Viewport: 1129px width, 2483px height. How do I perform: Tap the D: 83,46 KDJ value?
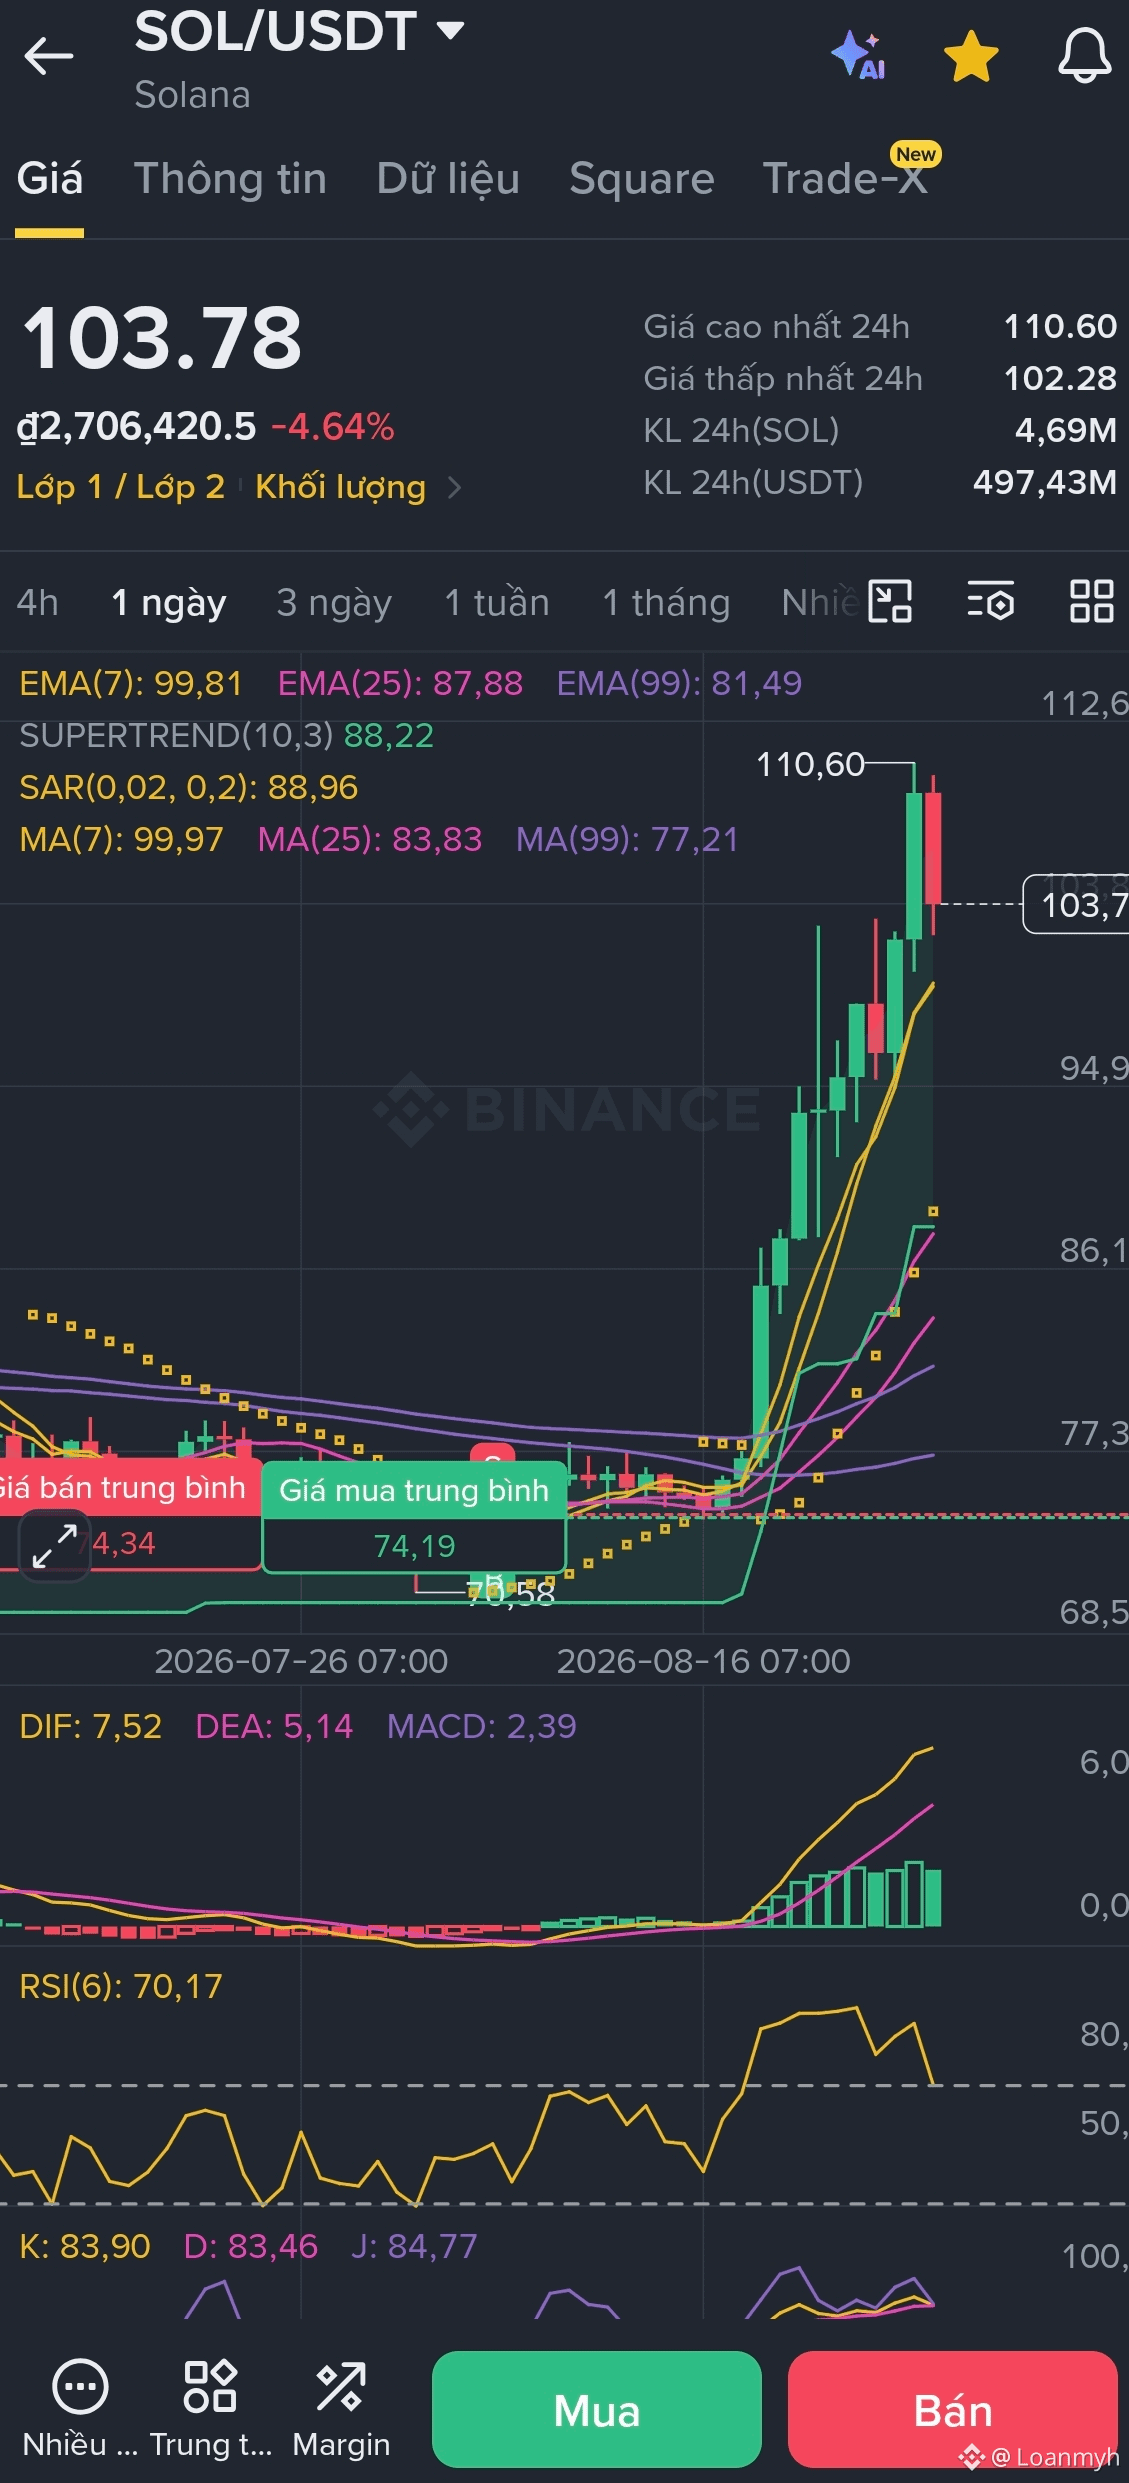tap(251, 2247)
